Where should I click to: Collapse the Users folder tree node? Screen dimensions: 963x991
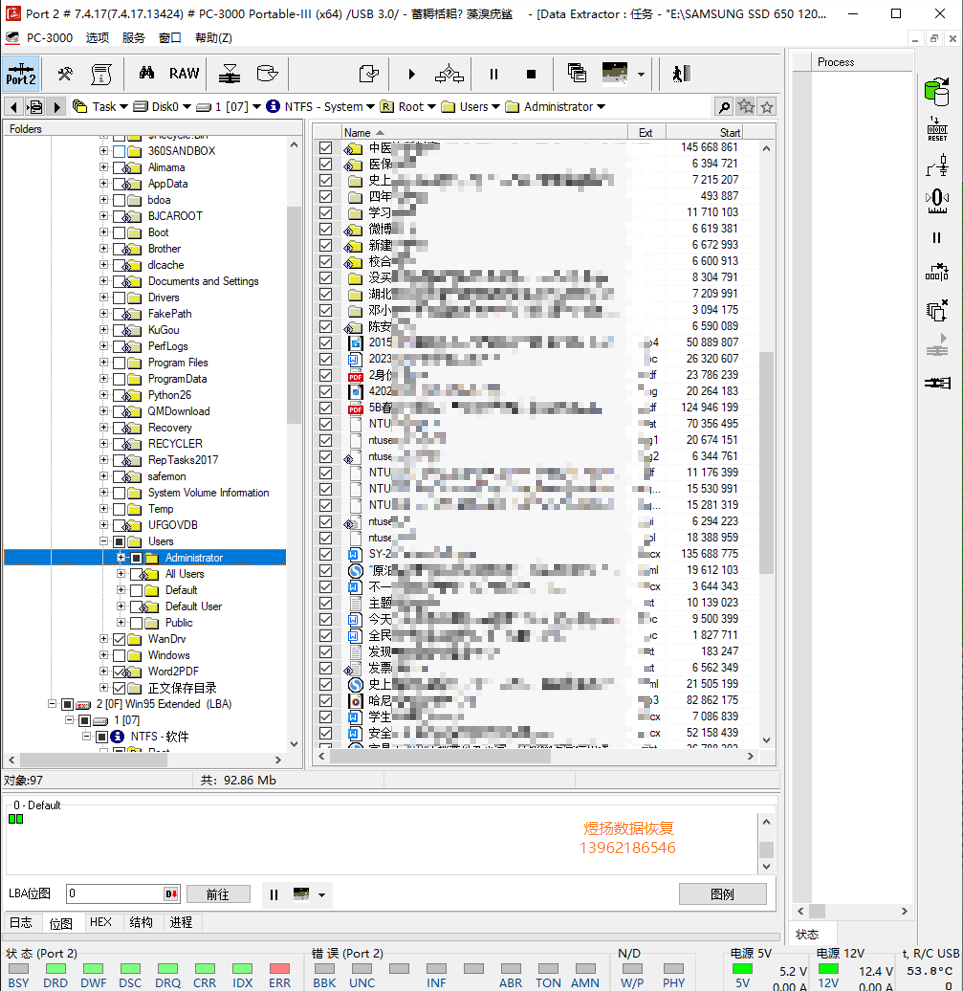point(104,541)
